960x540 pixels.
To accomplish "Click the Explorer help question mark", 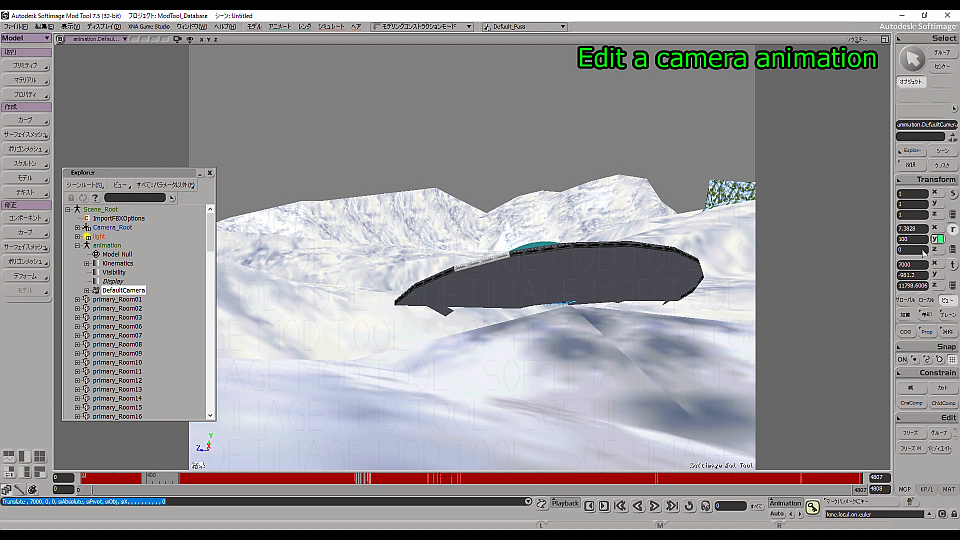I will click(94, 198).
